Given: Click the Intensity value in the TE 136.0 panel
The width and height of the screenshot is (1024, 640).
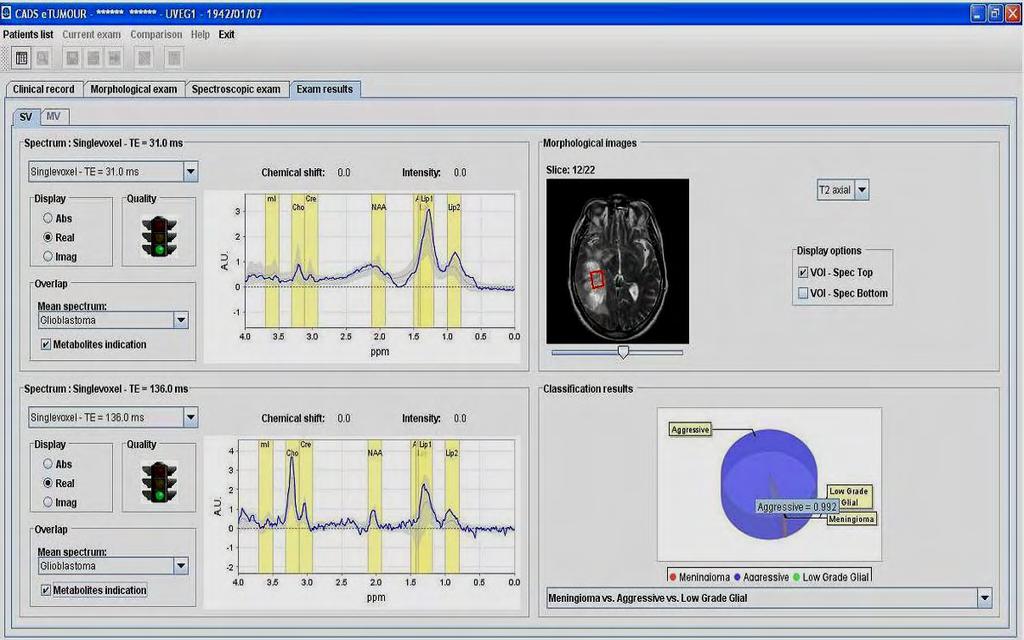Looking at the screenshot, I should [460, 418].
